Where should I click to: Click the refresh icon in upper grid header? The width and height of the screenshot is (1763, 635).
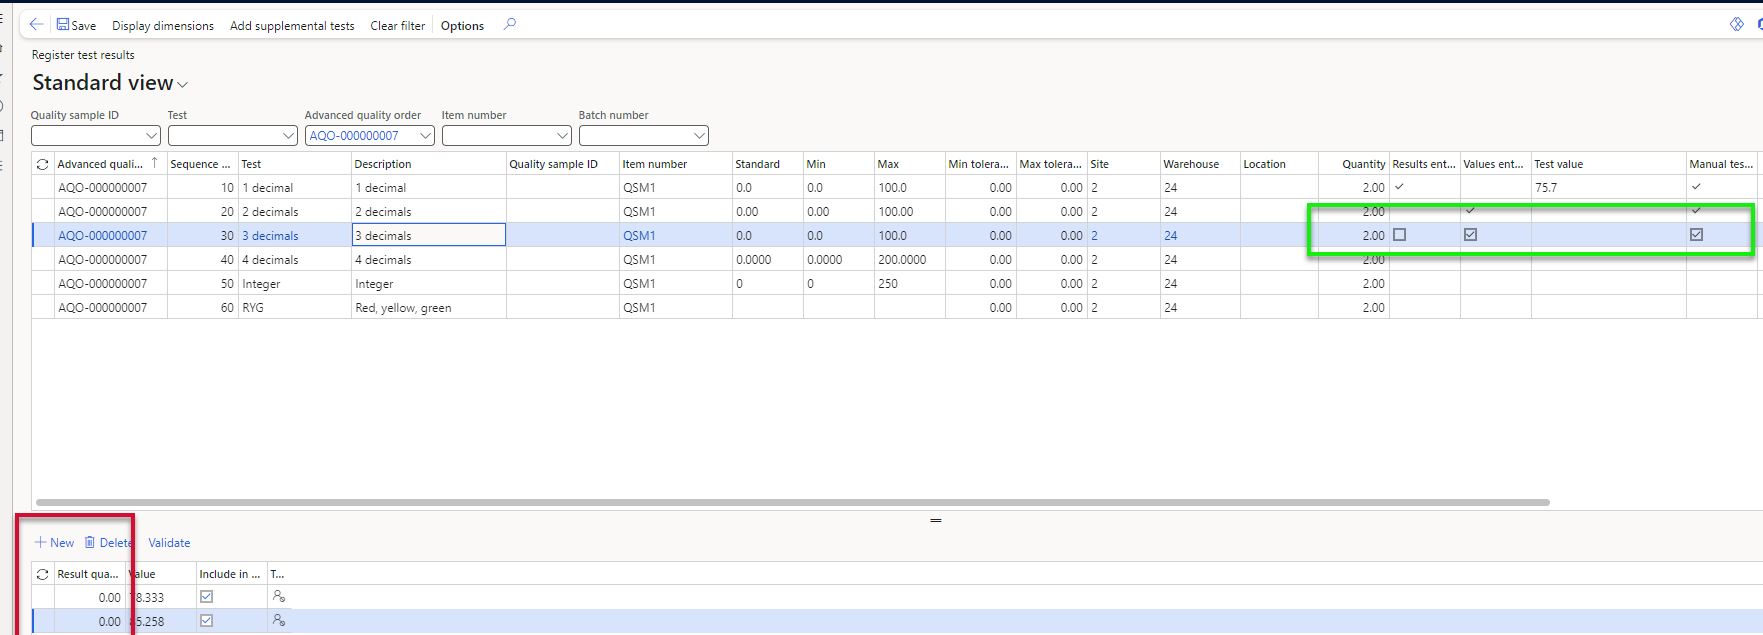coord(43,164)
